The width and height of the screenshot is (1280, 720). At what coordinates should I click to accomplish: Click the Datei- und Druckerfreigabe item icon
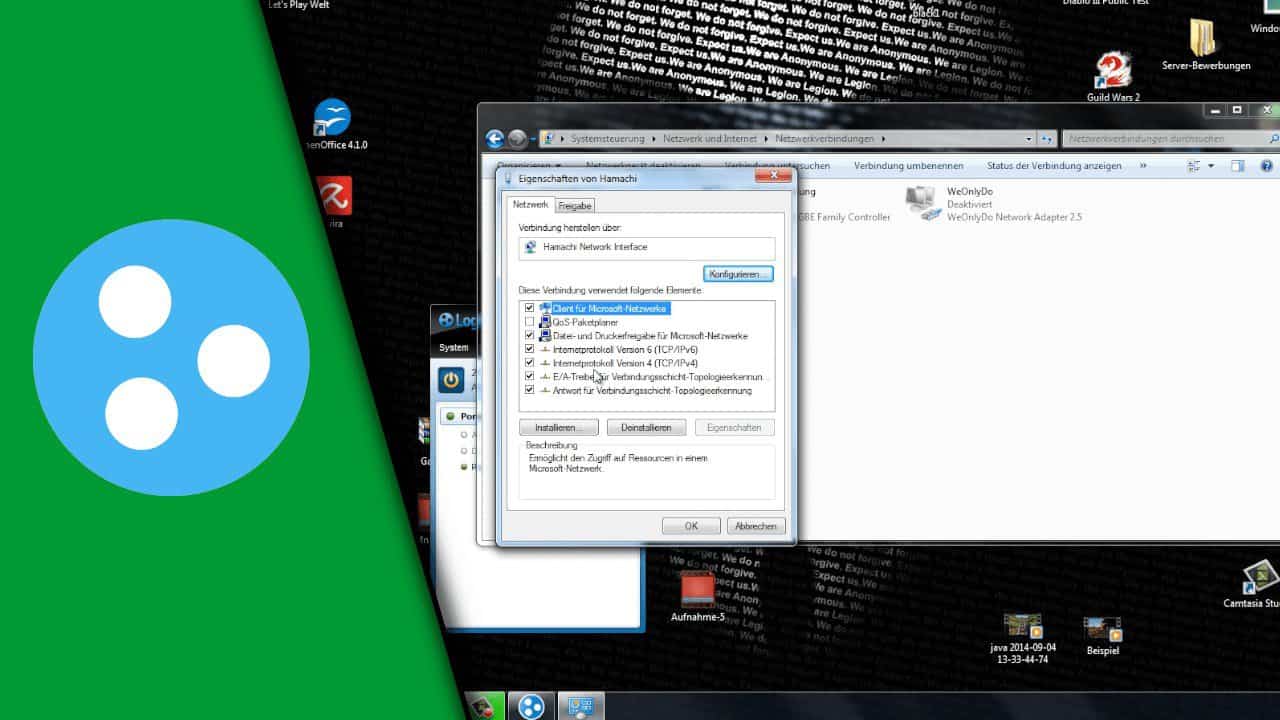(x=545, y=336)
